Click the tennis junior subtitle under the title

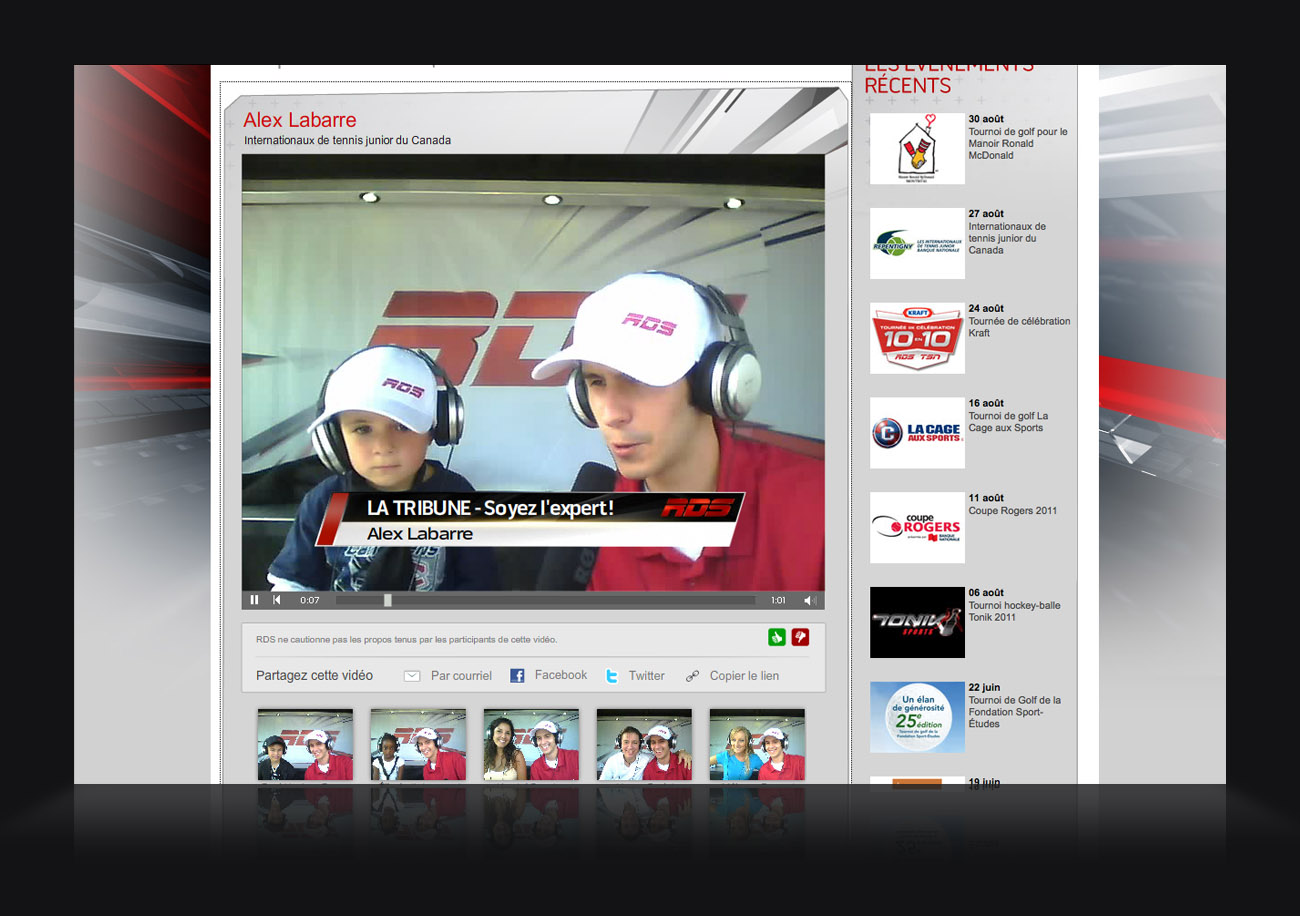(347, 141)
